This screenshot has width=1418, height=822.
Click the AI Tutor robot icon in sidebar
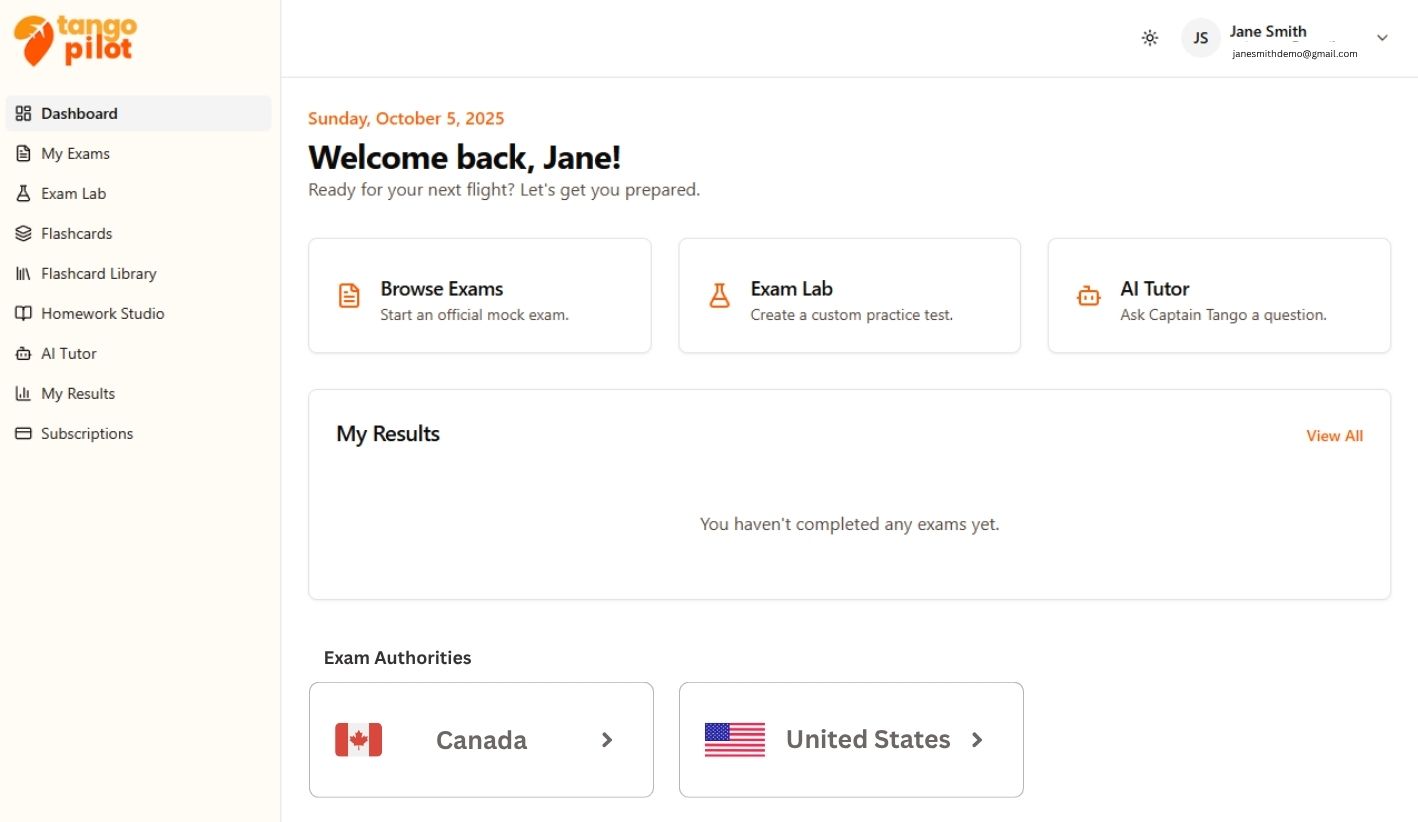tap(24, 354)
